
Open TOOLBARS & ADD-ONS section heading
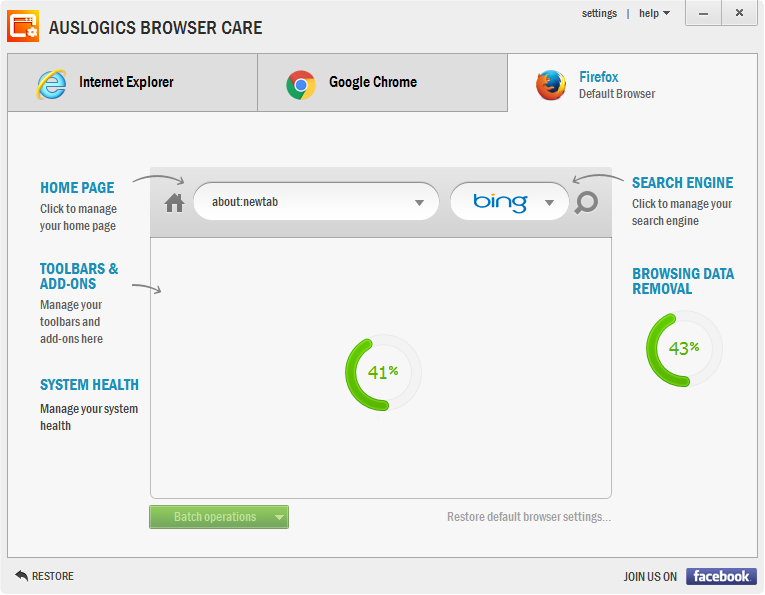79,276
